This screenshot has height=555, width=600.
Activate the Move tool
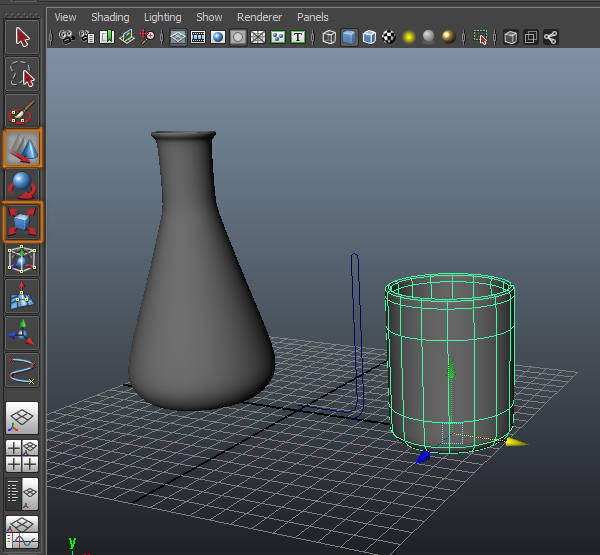coord(22,149)
